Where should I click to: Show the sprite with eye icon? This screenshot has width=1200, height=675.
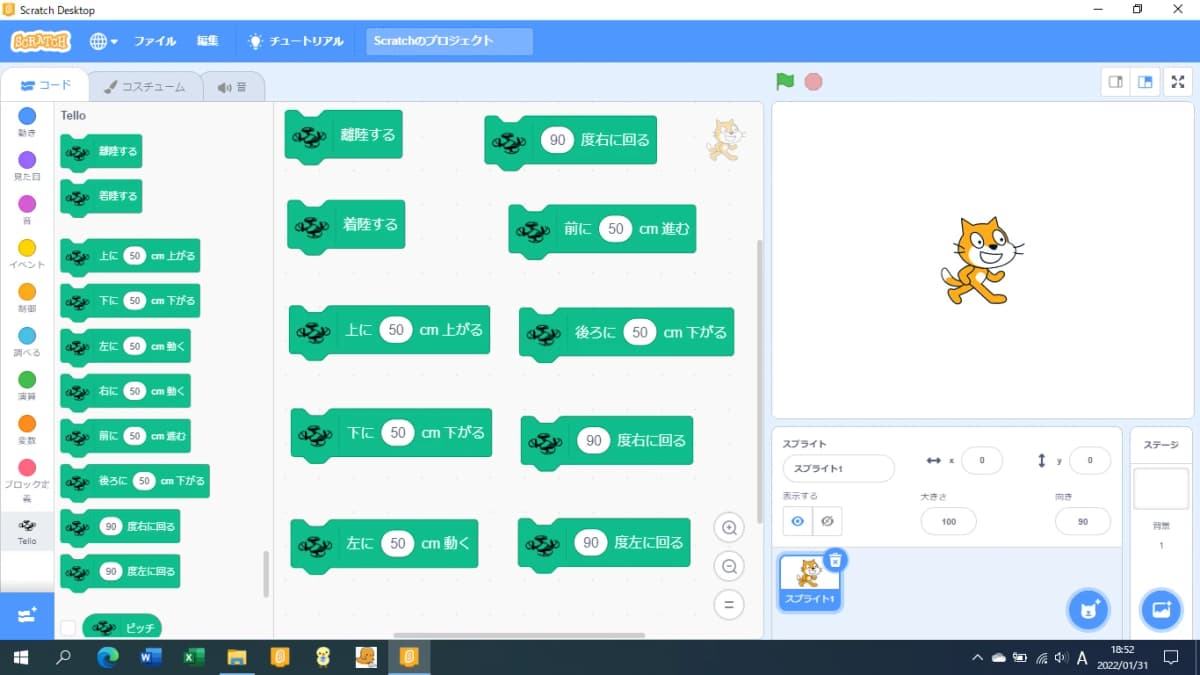click(798, 521)
